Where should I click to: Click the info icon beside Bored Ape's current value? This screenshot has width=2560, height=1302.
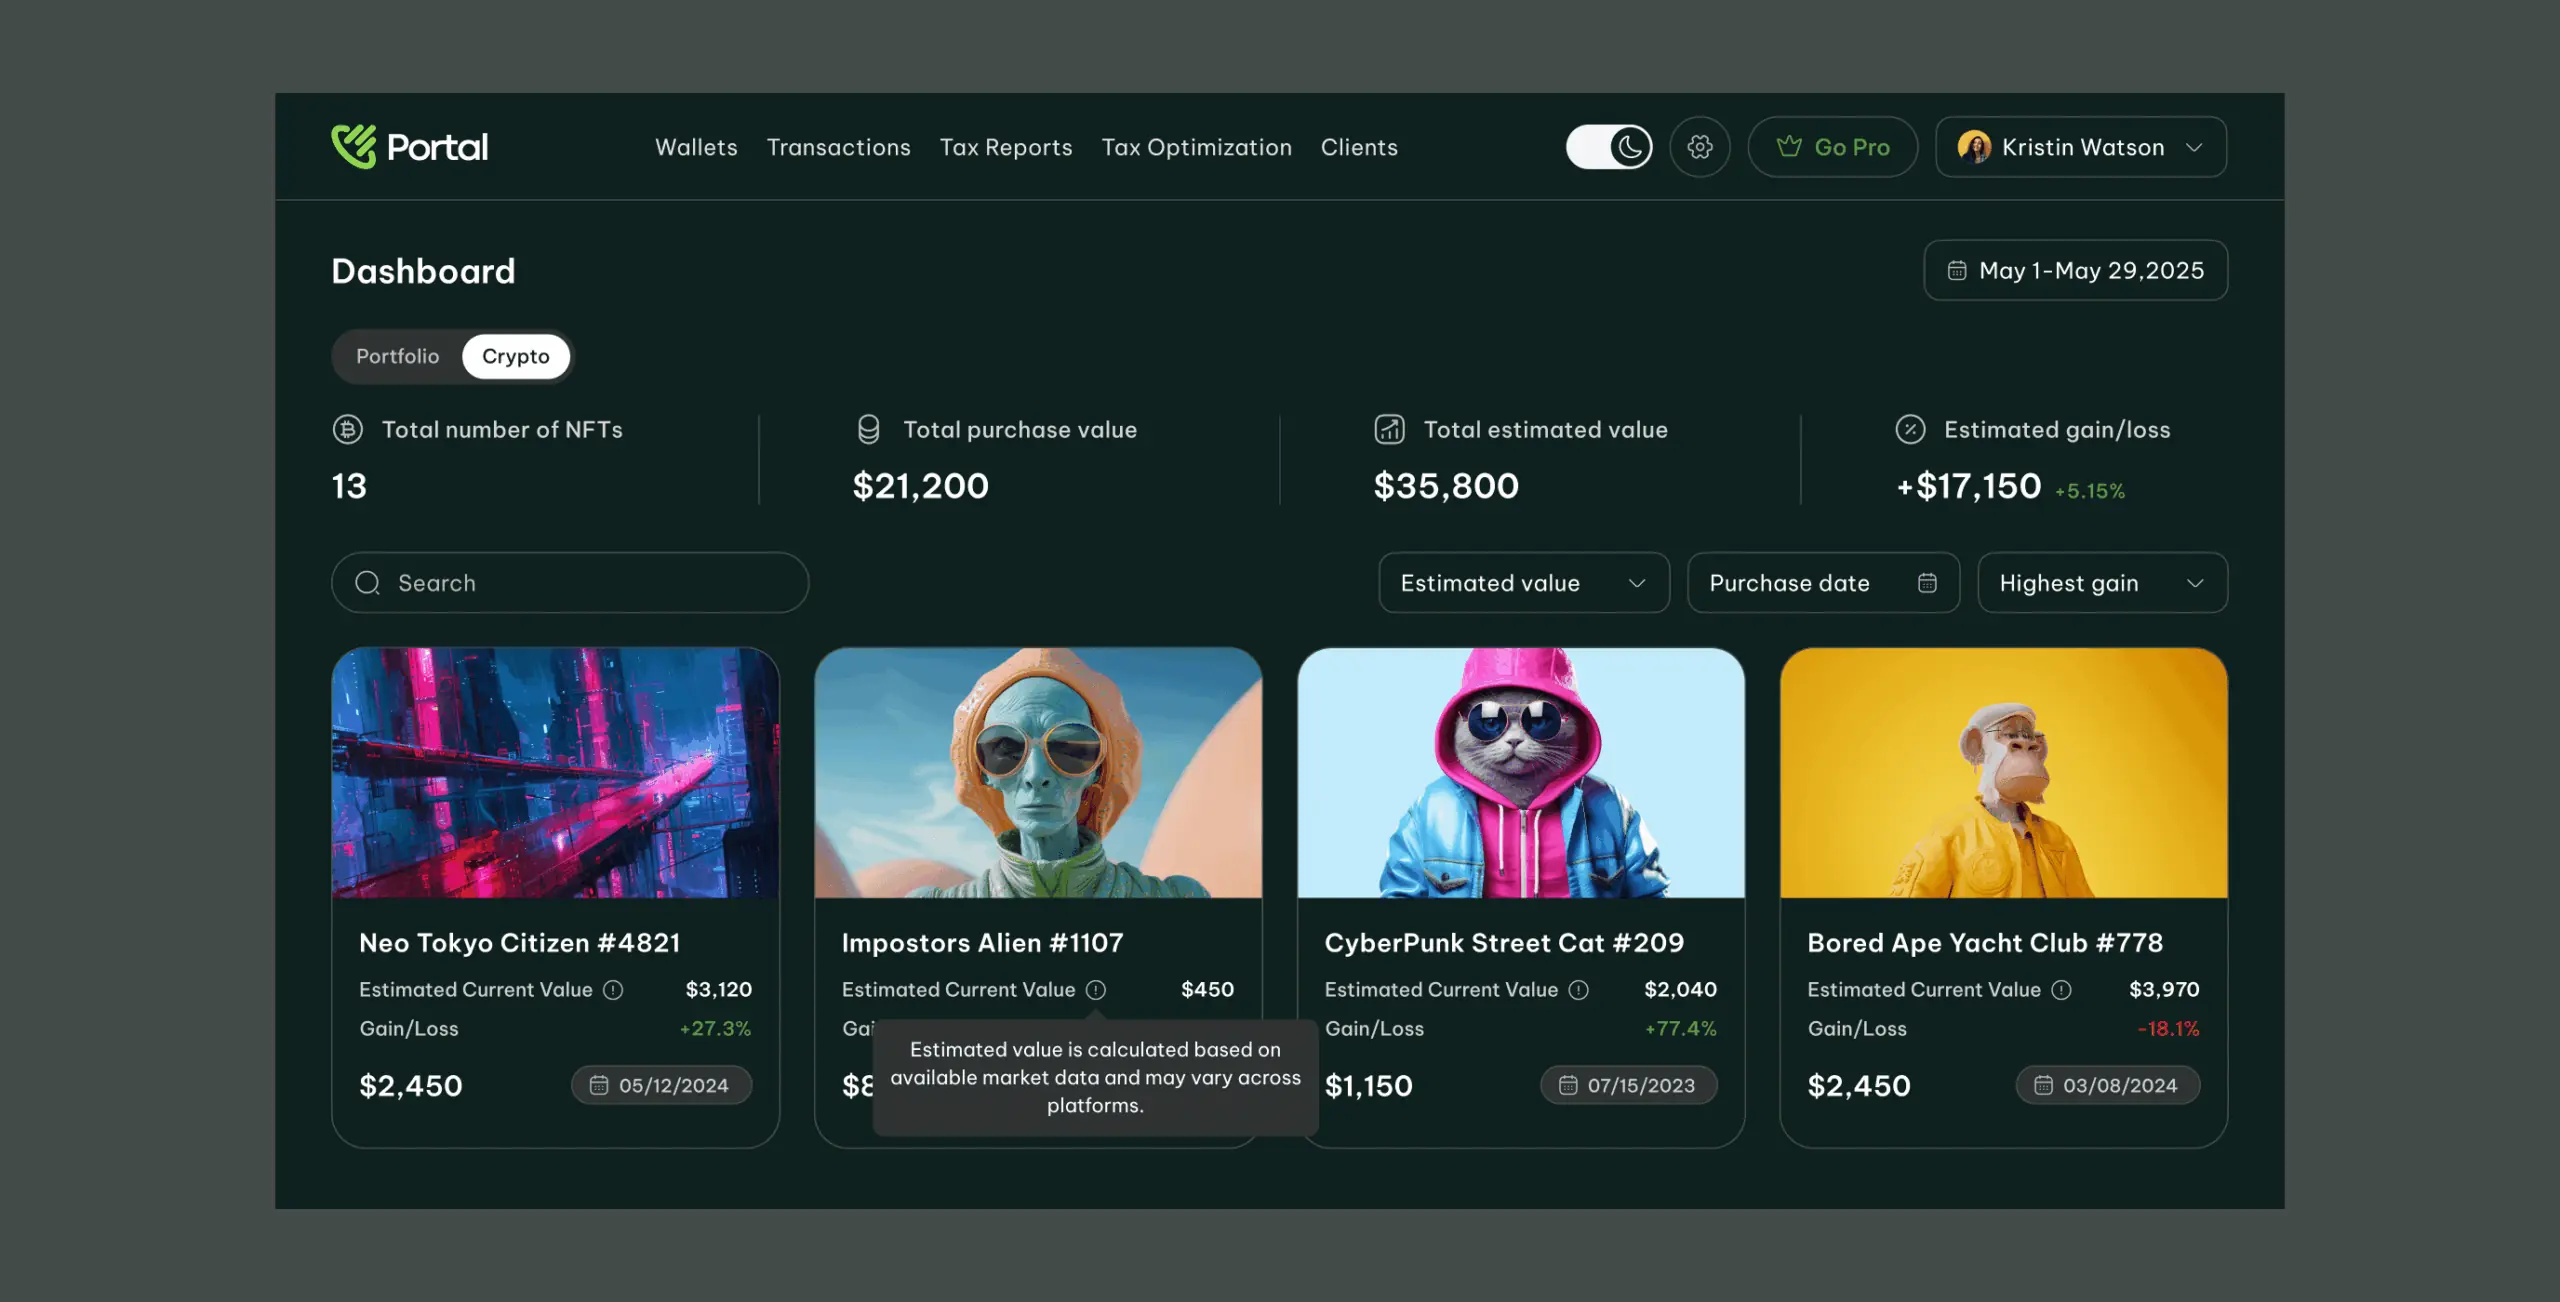coord(2060,990)
